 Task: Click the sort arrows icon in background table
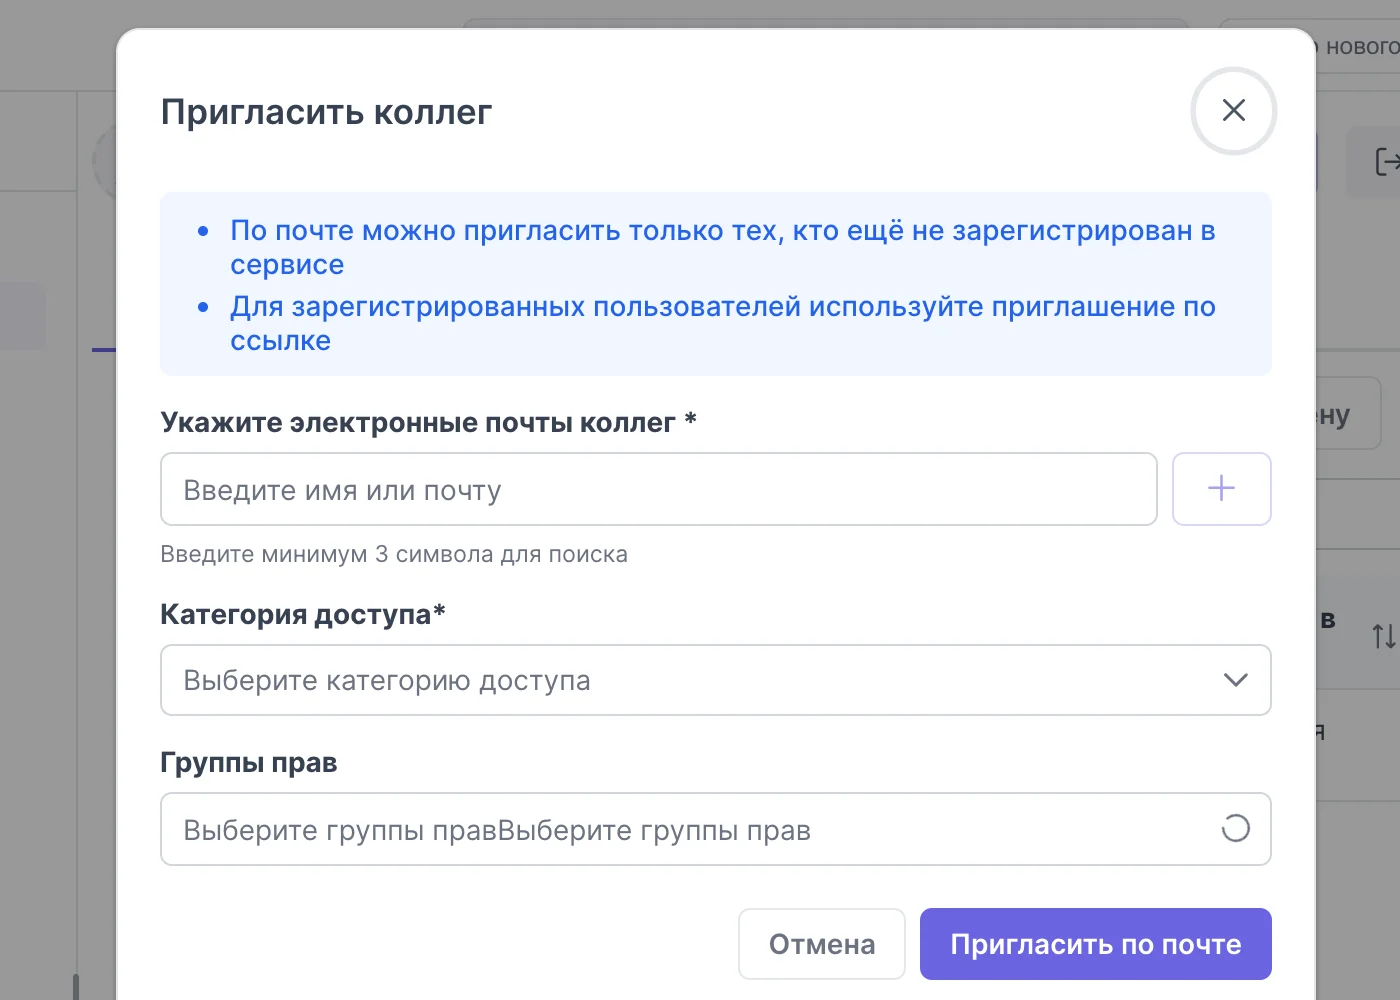click(x=1383, y=636)
